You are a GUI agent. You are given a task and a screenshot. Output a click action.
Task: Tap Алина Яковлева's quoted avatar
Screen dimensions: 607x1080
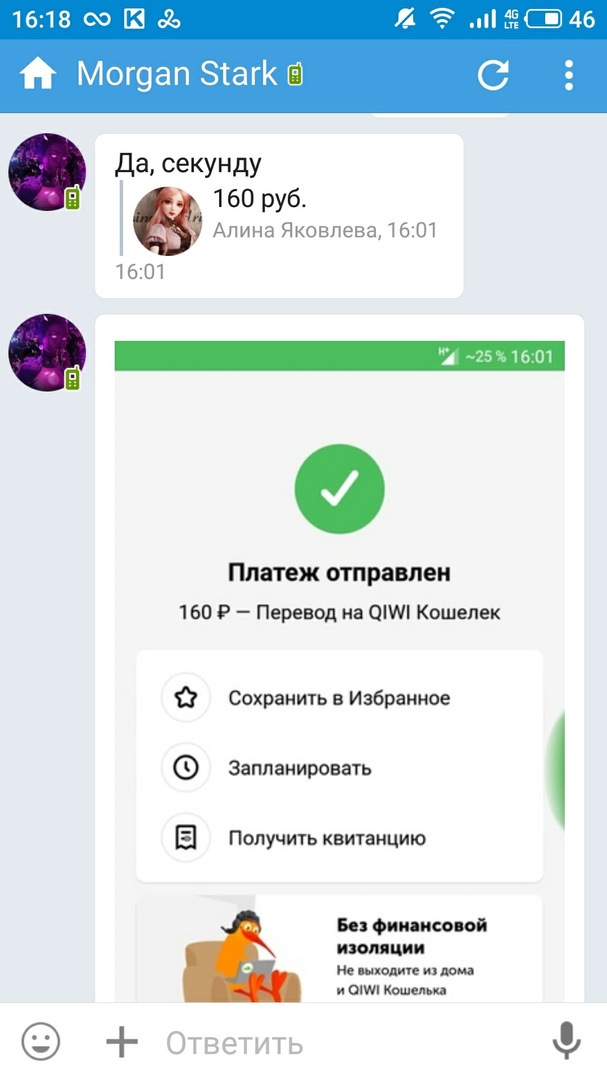[x=167, y=221]
